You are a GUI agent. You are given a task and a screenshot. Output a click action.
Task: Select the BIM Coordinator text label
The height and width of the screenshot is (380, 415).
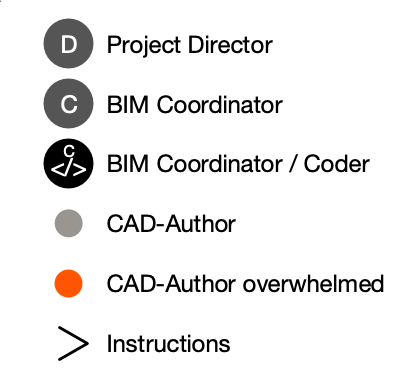(195, 105)
